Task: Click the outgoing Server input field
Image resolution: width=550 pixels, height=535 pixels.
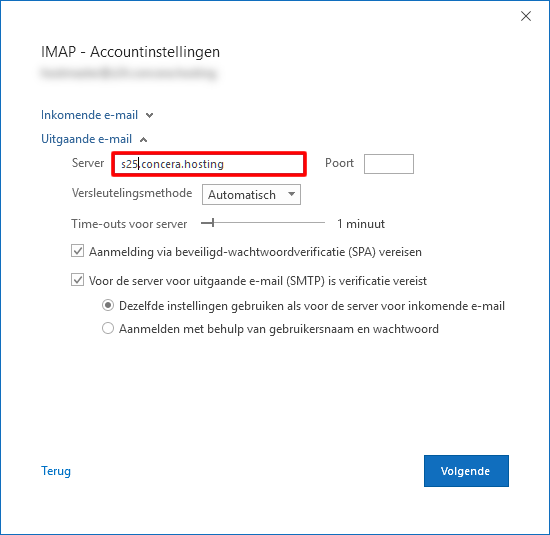Action: pyautogui.click(x=209, y=164)
